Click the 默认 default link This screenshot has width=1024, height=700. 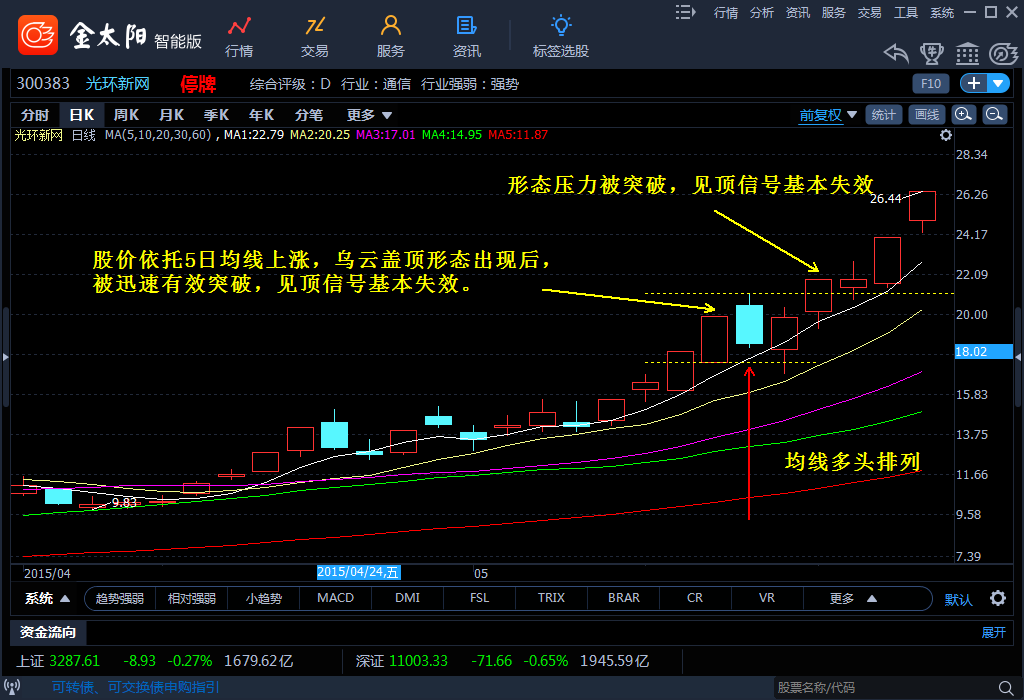point(958,599)
